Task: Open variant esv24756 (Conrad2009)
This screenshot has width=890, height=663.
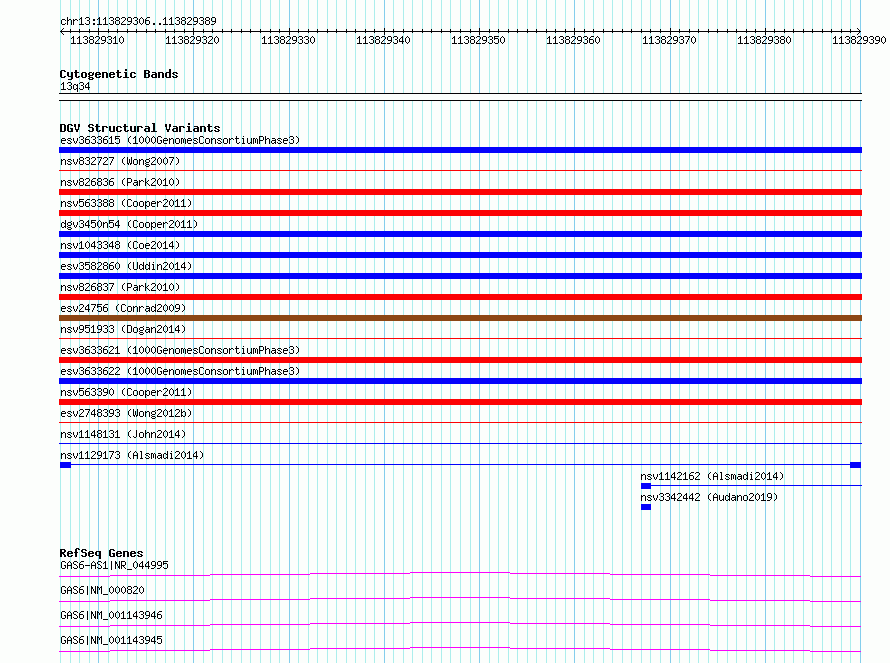Action: pos(123,308)
